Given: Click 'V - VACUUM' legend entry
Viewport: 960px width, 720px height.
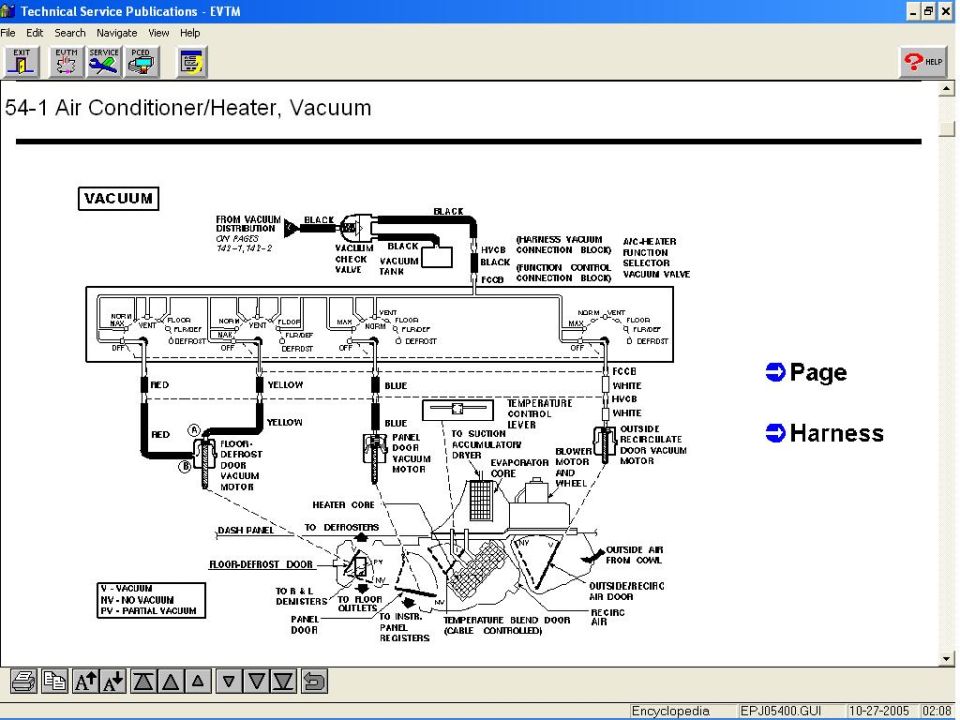Looking at the screenshot, I should pos(126,589).
